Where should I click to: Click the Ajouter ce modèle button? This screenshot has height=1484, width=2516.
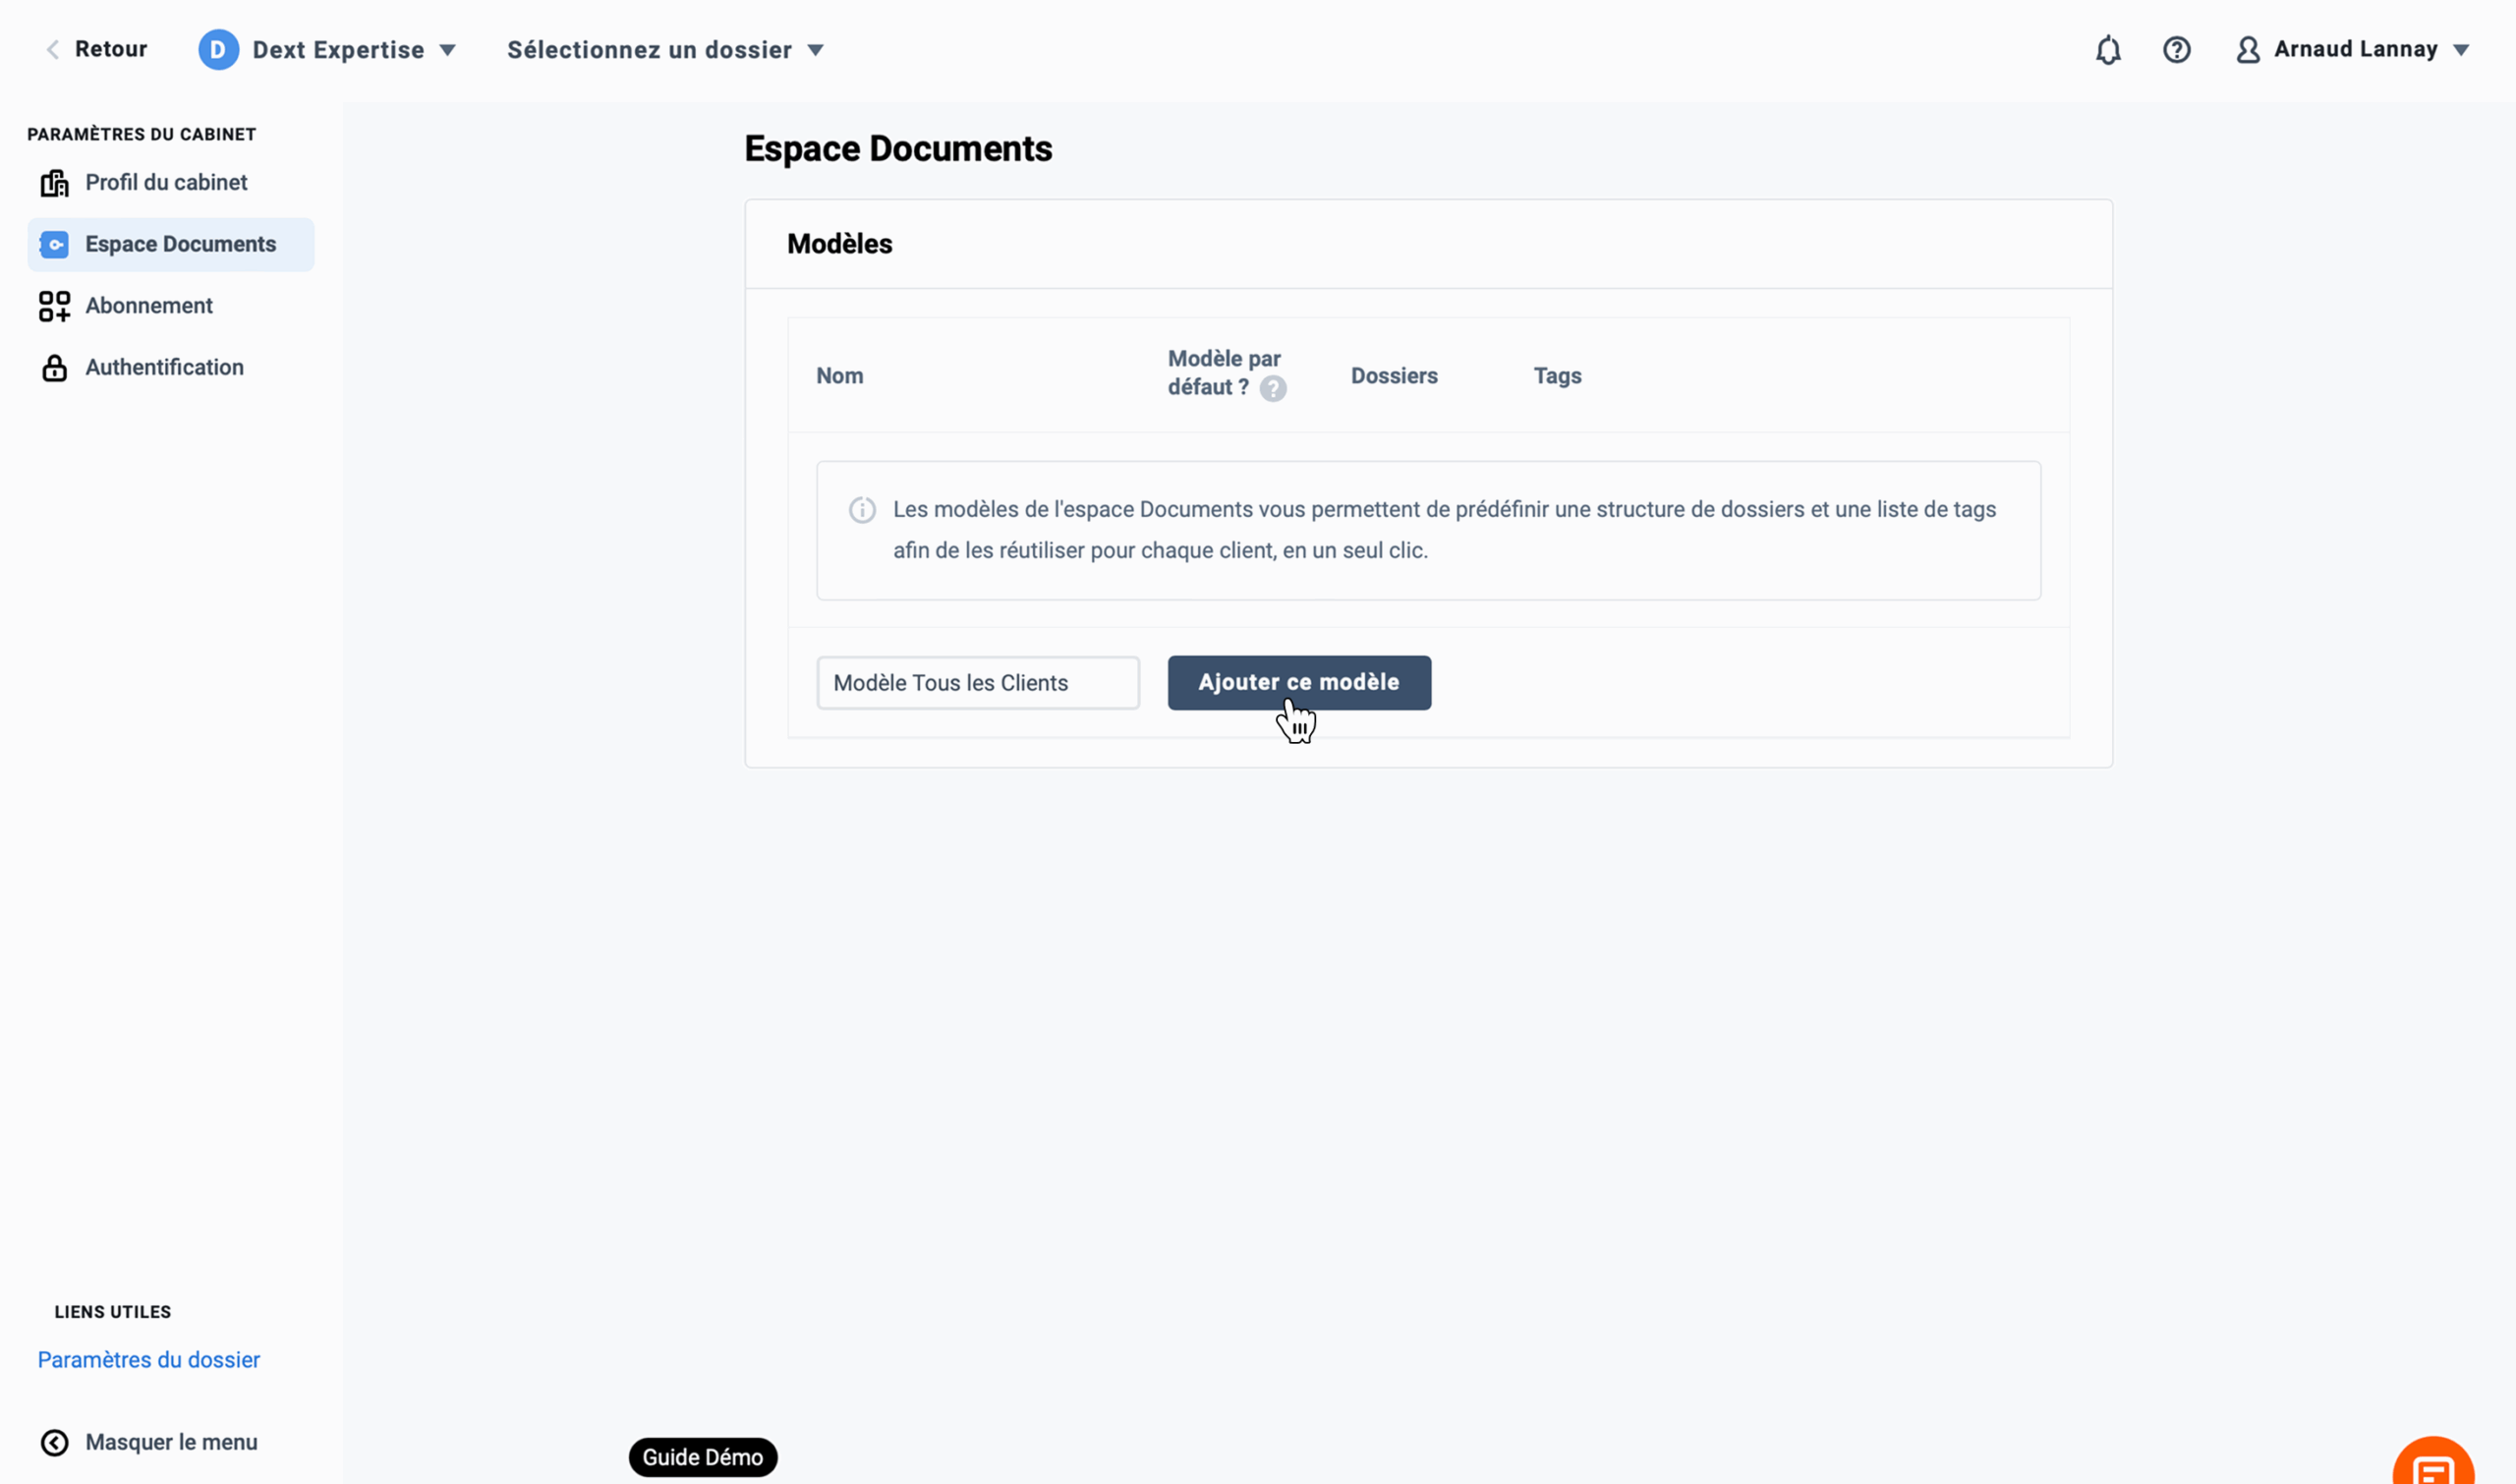1299,683
